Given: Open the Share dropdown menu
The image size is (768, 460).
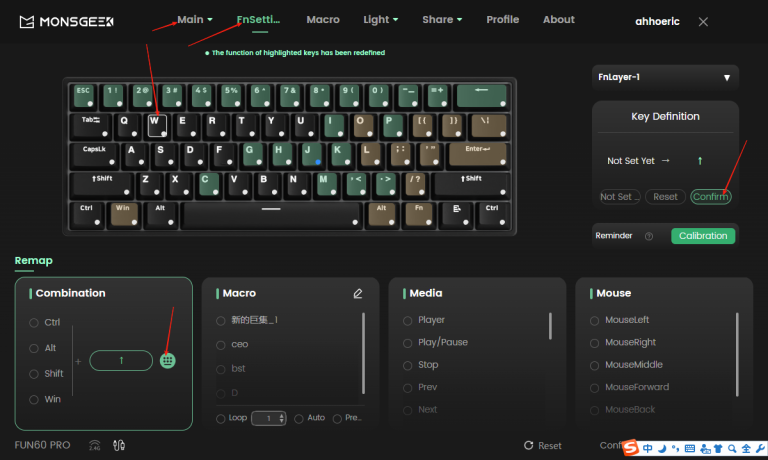Looking at the screenshot, I should pos(442,20).
